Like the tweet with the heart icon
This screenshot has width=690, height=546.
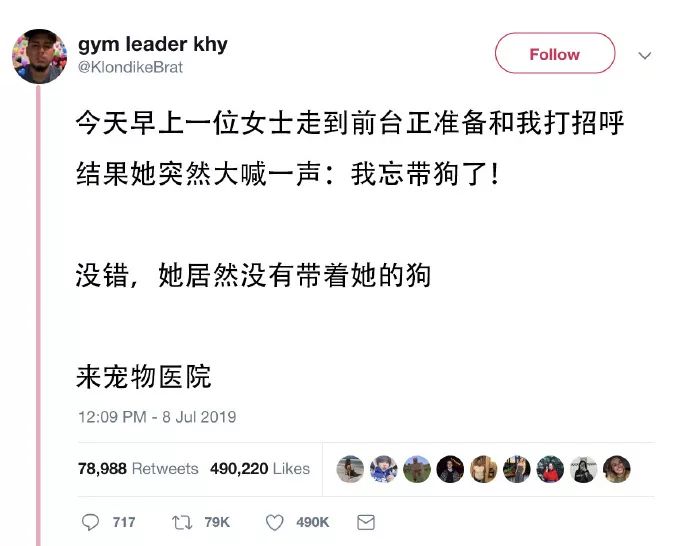point(275,523)
